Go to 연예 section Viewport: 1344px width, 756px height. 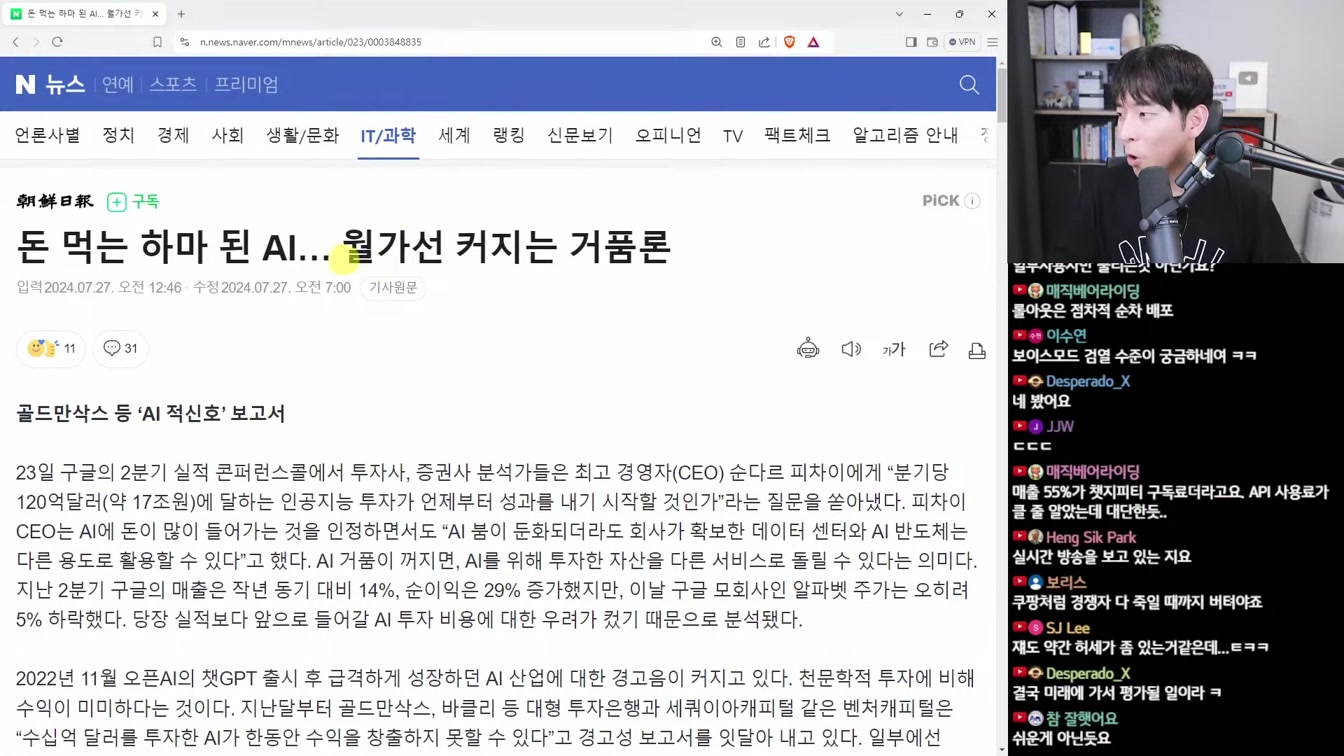click(x=117, y=85)
